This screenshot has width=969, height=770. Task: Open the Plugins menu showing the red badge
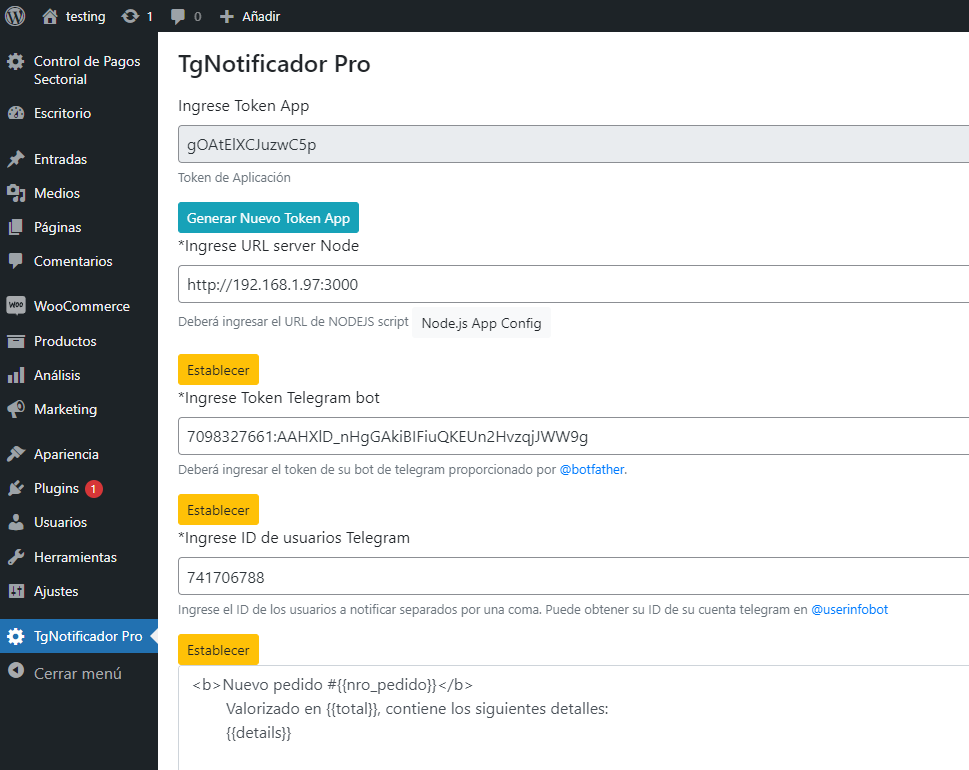55,487
